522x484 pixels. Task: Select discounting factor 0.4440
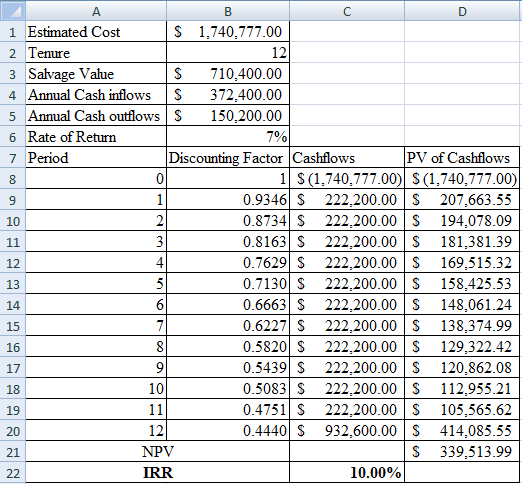pos(228,431)
